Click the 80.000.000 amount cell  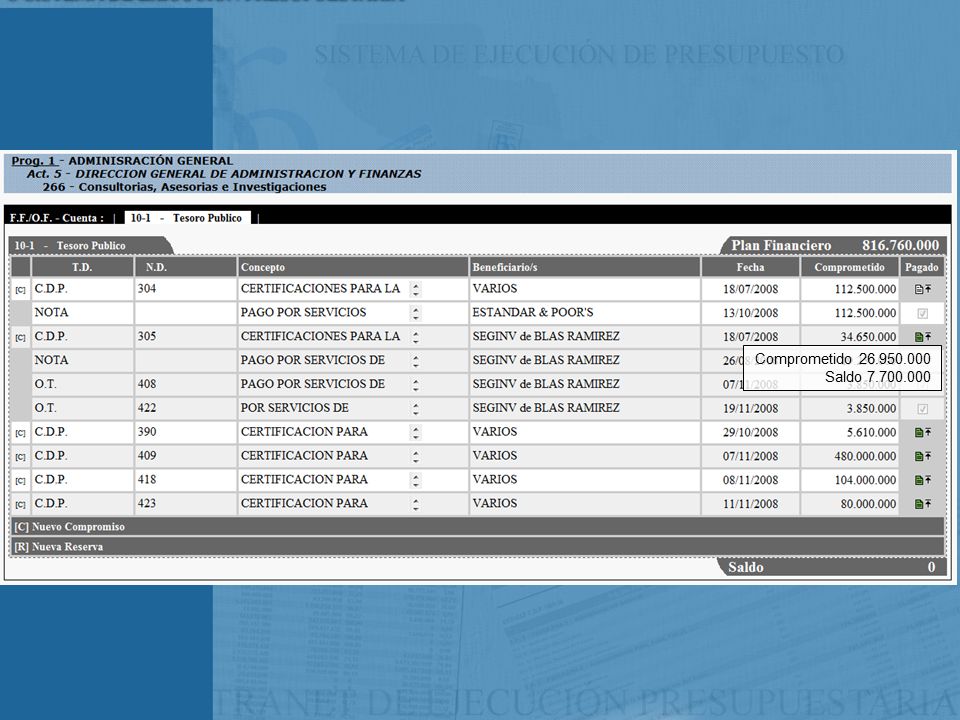849,504
